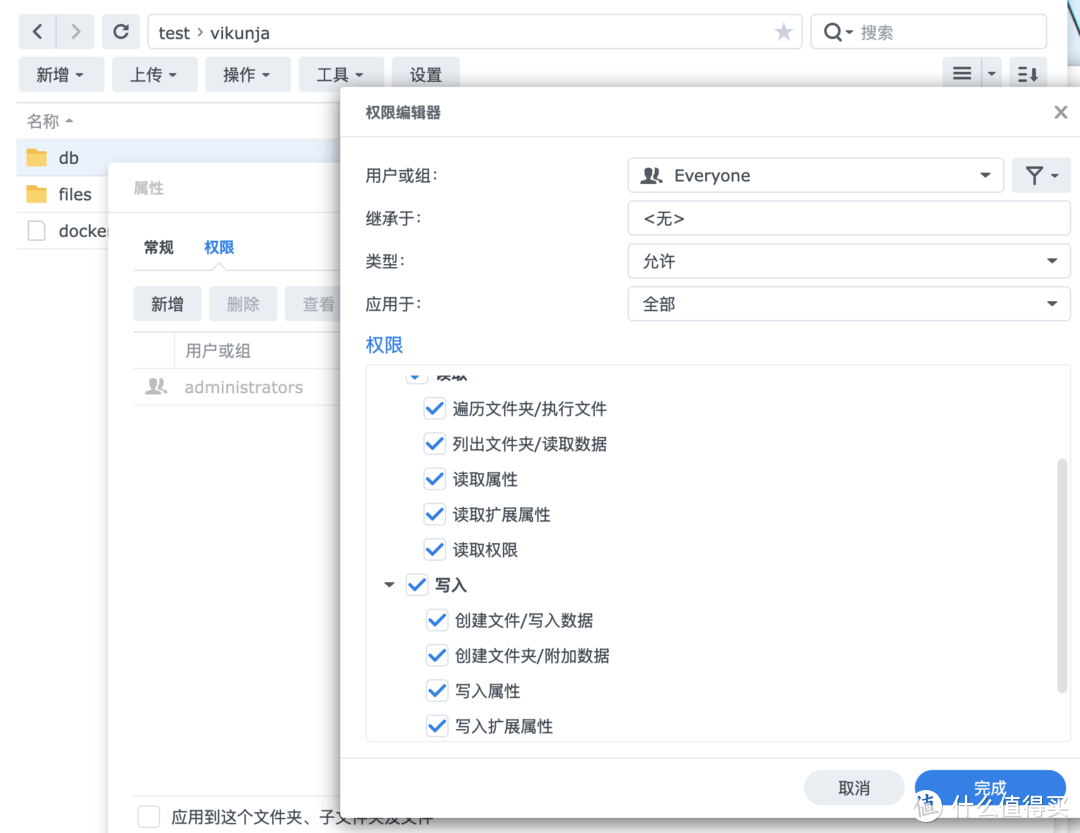Image resolution: width=1080 pixels, height=833 pixels.
Task: Click the 完成 button
Action: click(x=989, y=787)
